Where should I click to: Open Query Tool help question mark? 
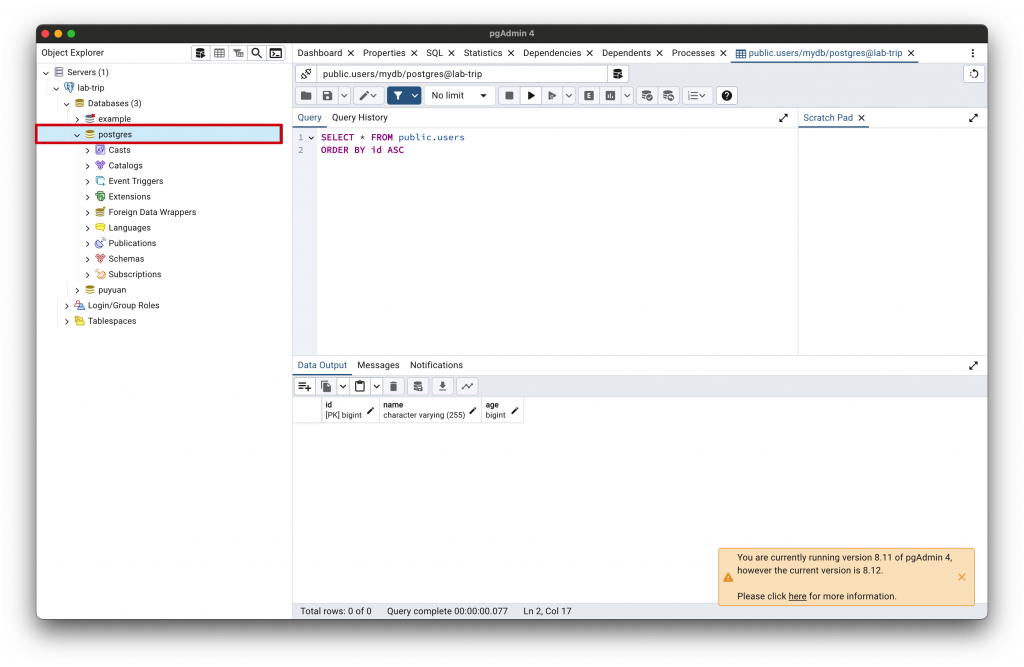coord(726,95)
